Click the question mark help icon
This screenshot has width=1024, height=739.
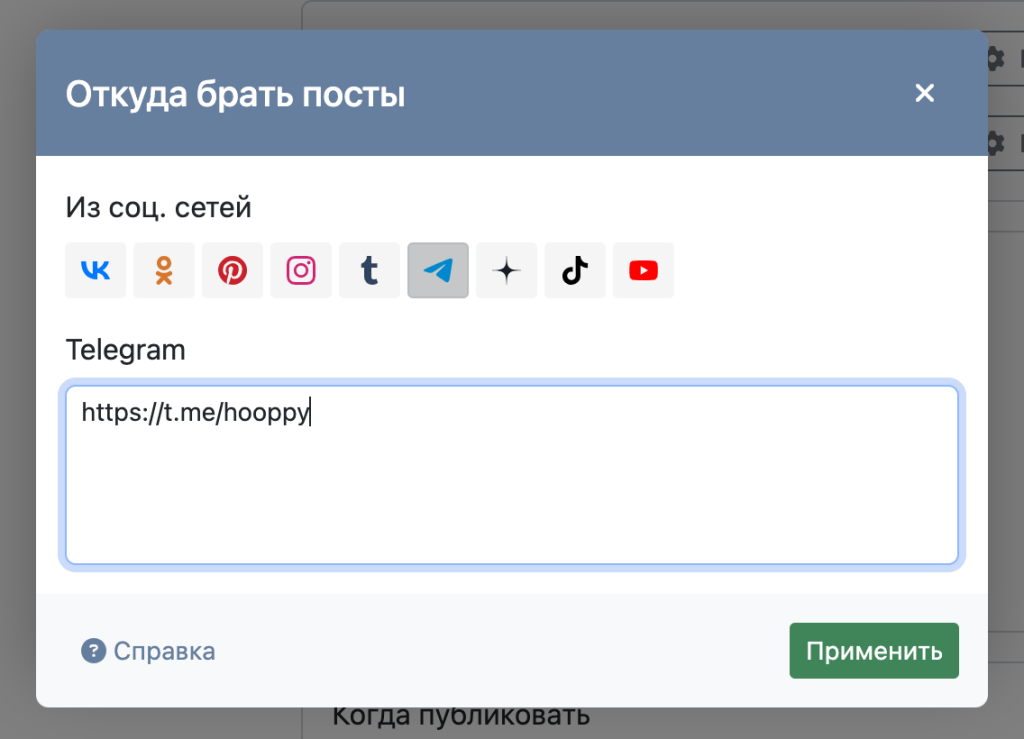(x=93, y=652)
